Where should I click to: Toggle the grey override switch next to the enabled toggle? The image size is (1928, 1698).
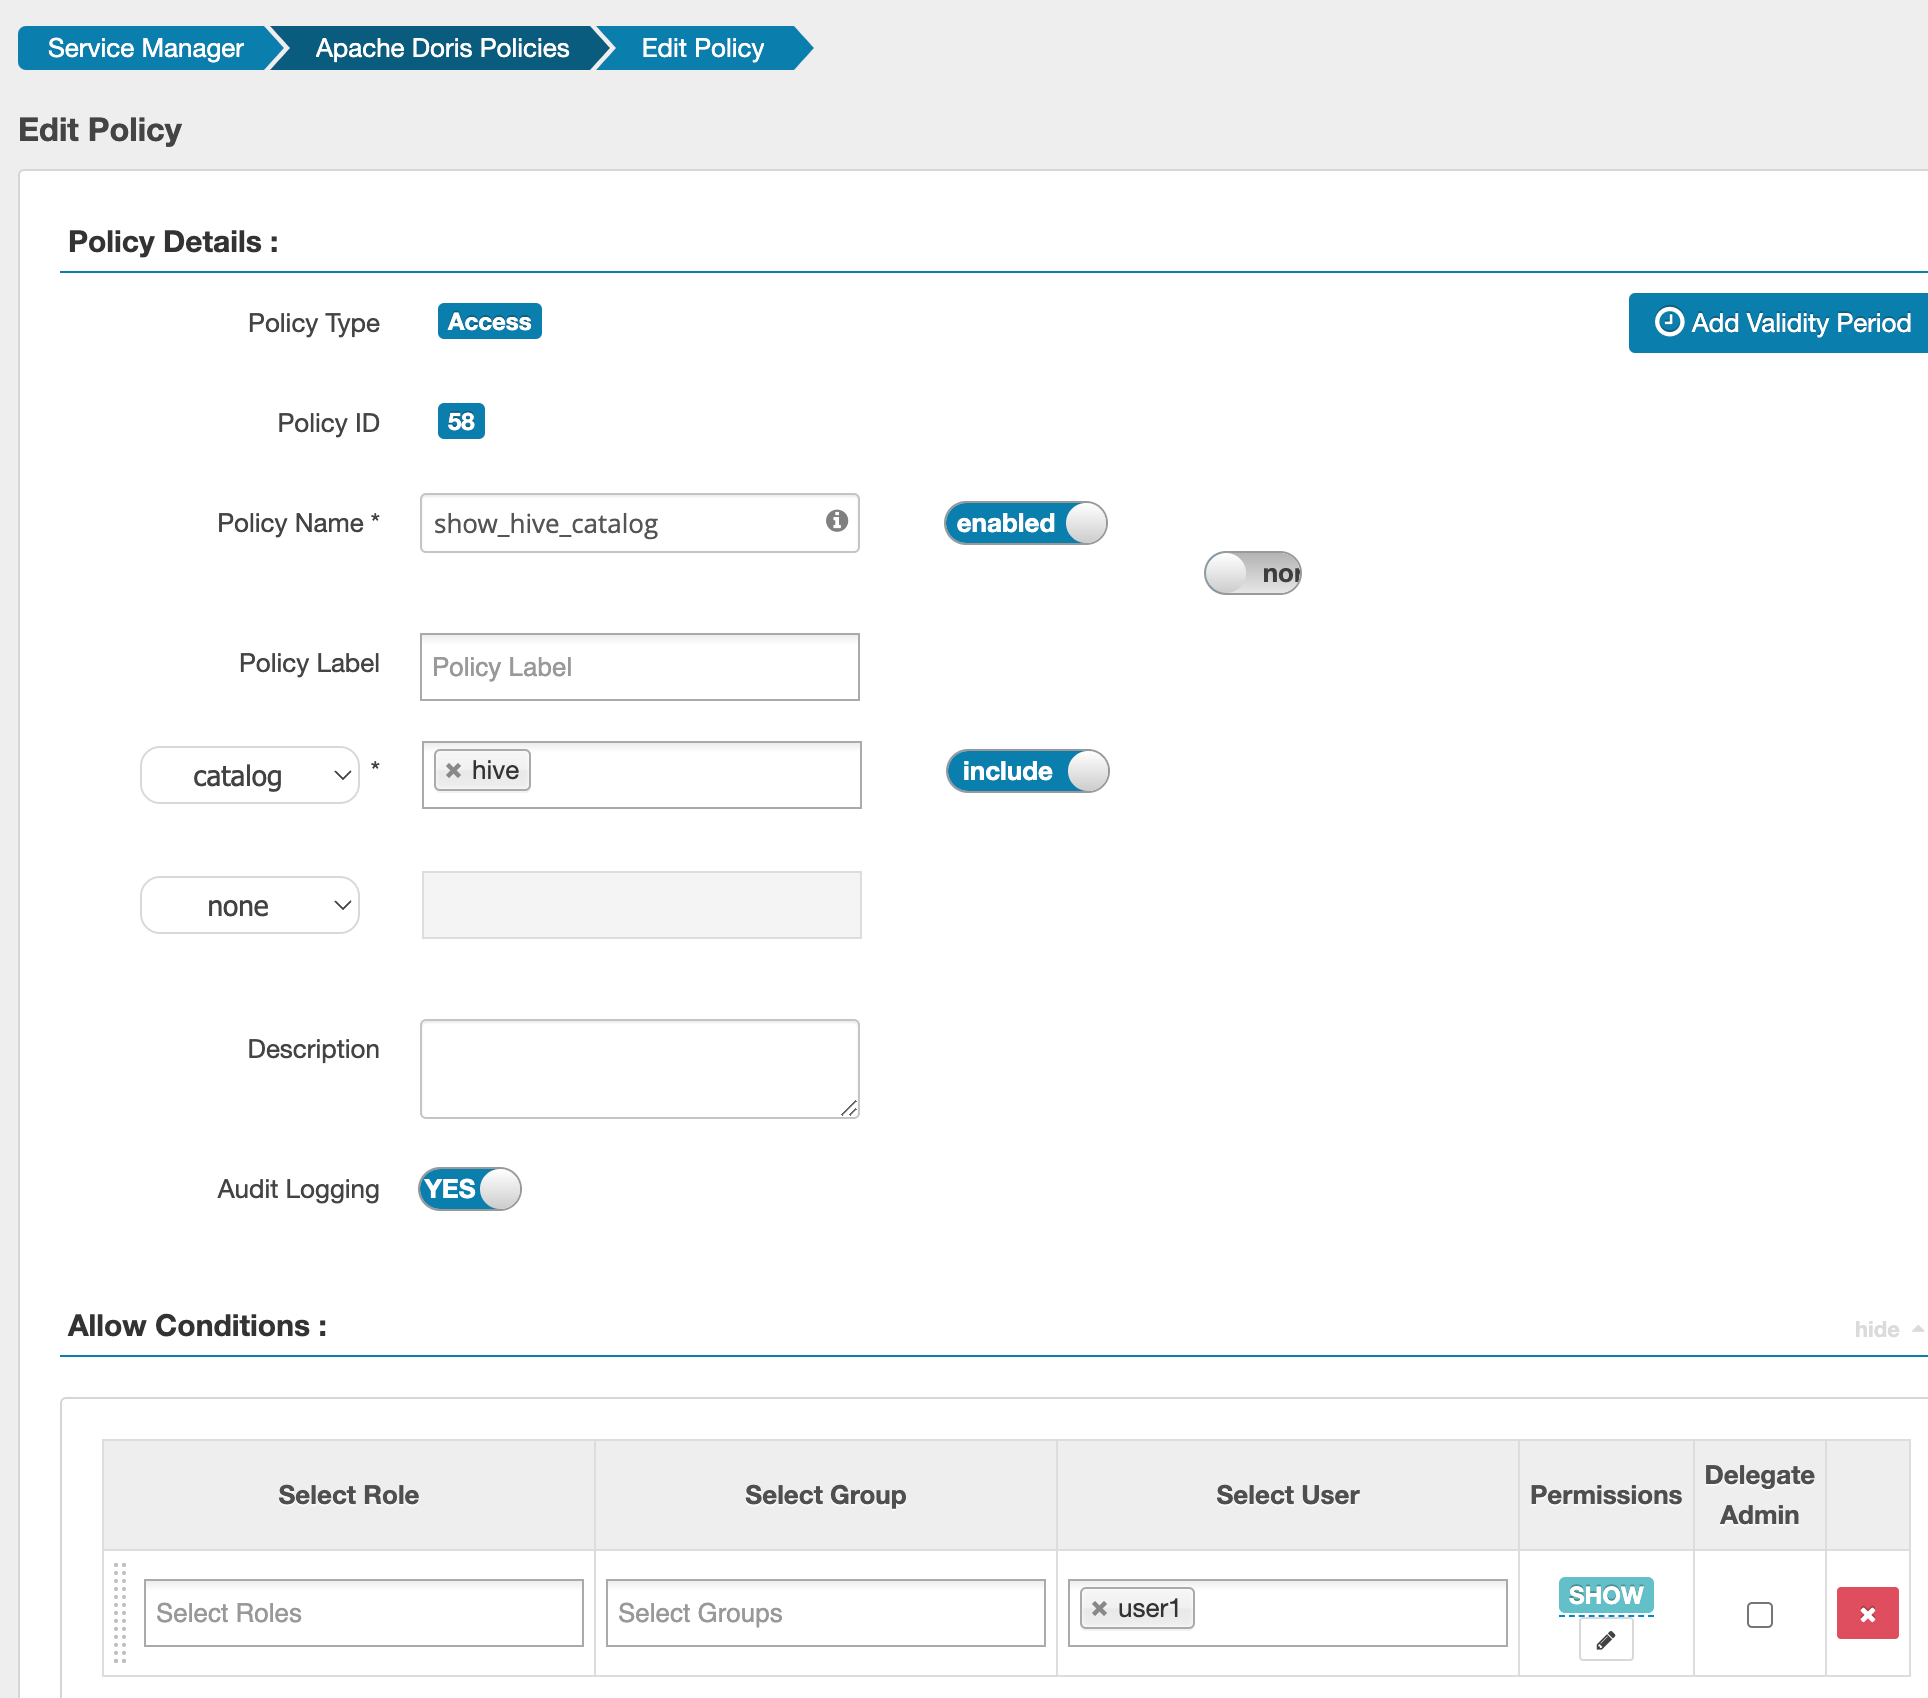pyautogui.click(x=1252, y=573)
